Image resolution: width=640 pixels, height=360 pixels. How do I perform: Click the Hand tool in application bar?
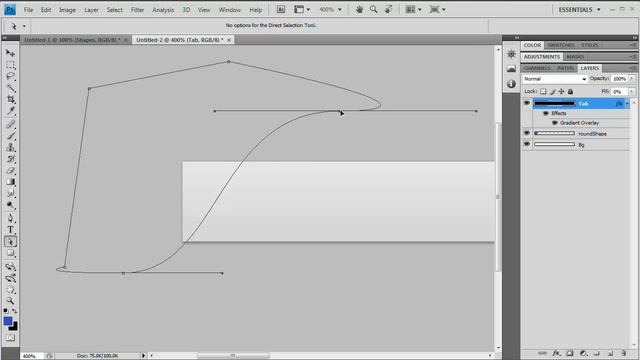tap(359, 9)
